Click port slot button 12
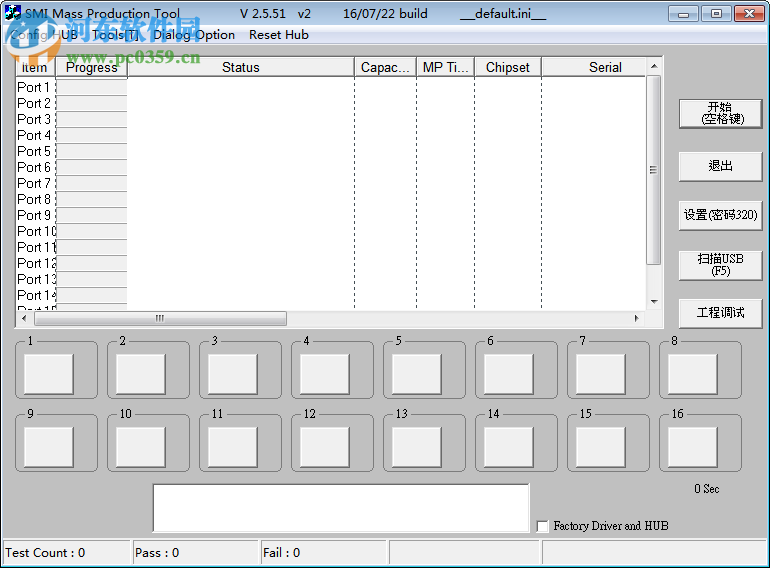 tap(325, 447)
